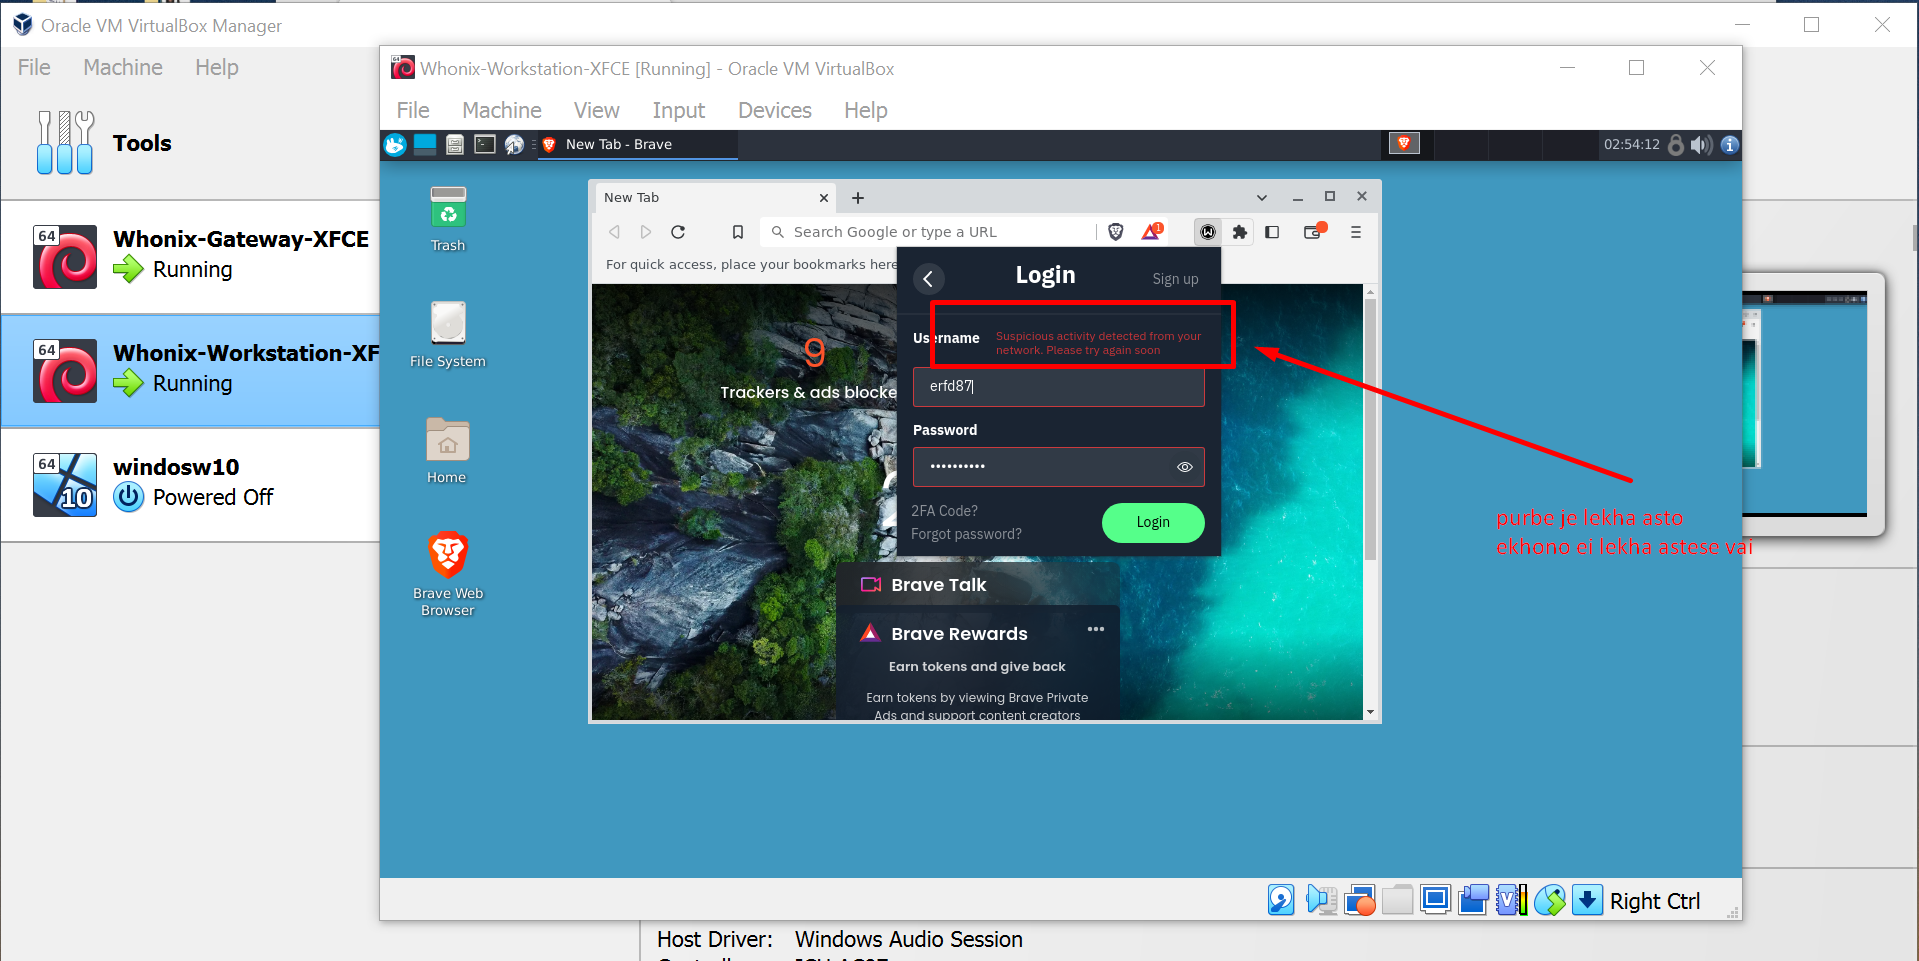Open File System desktop icon
The height and width of the screenshot is (961, 1919).
tap(448, 335)
